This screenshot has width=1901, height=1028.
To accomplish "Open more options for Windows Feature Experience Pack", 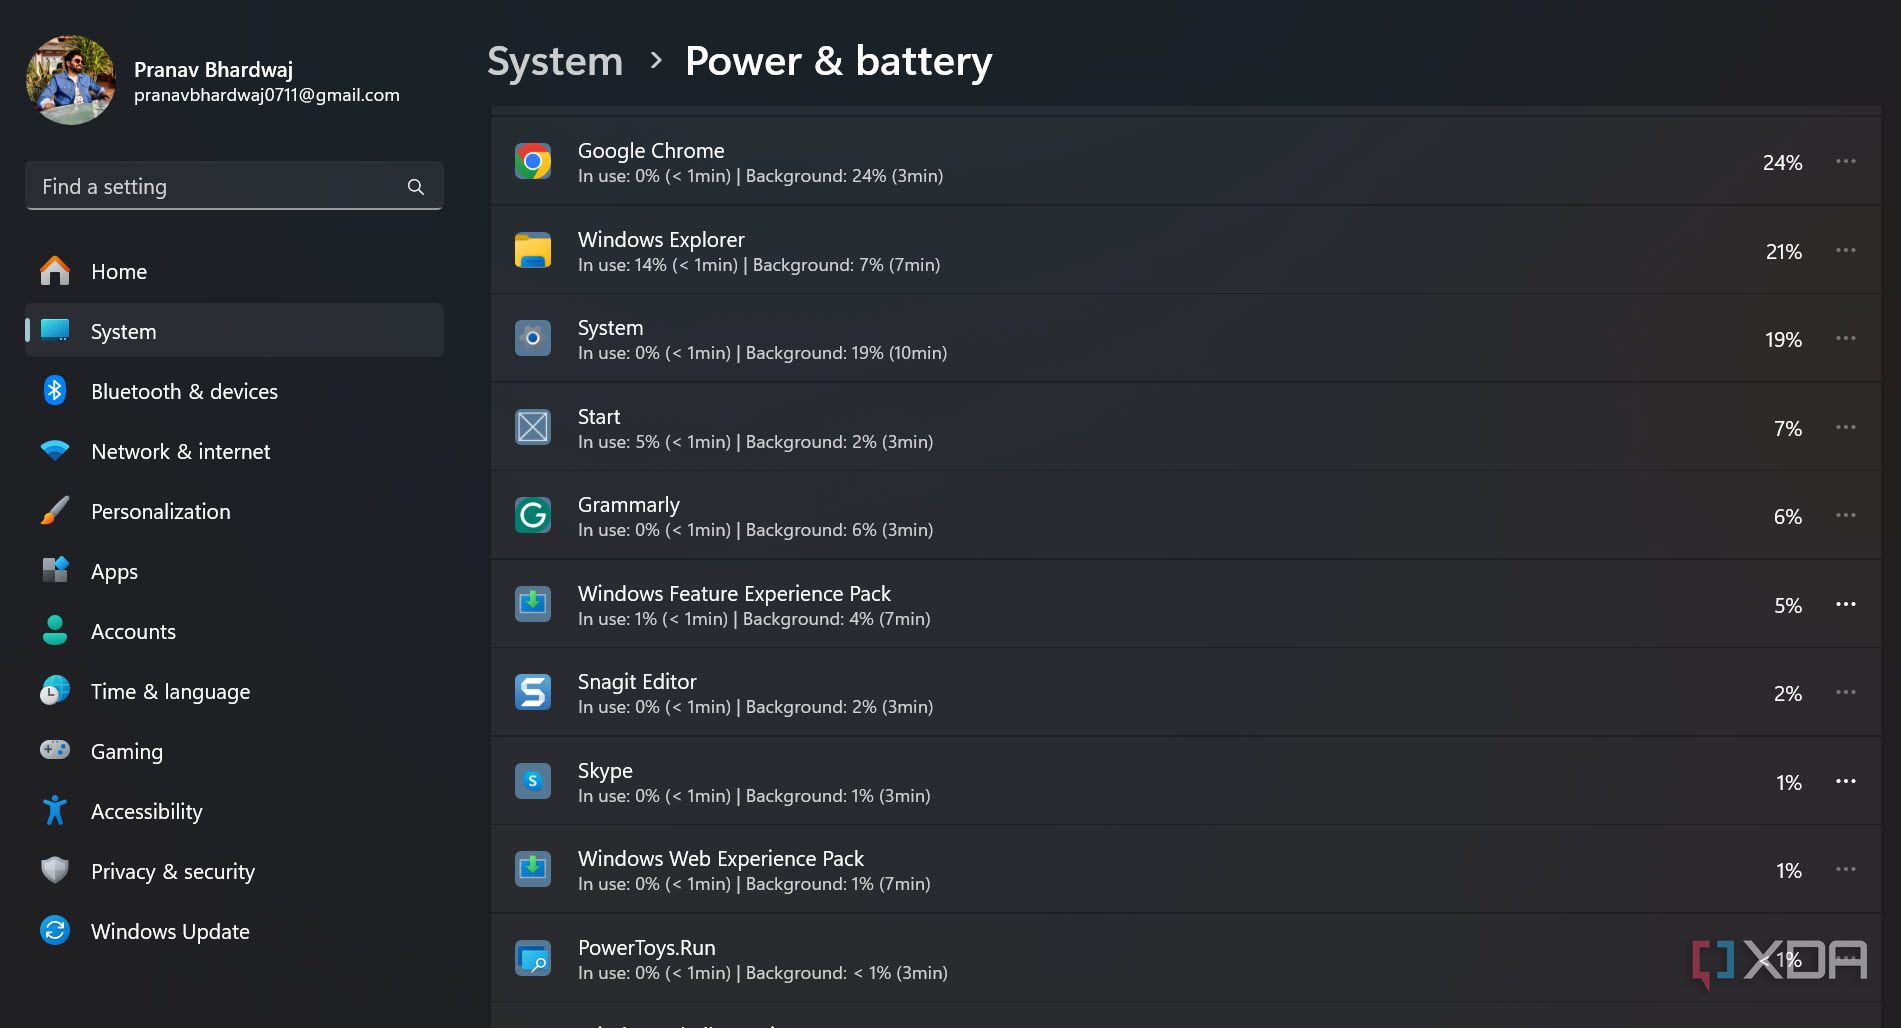I will [1846, 604].
